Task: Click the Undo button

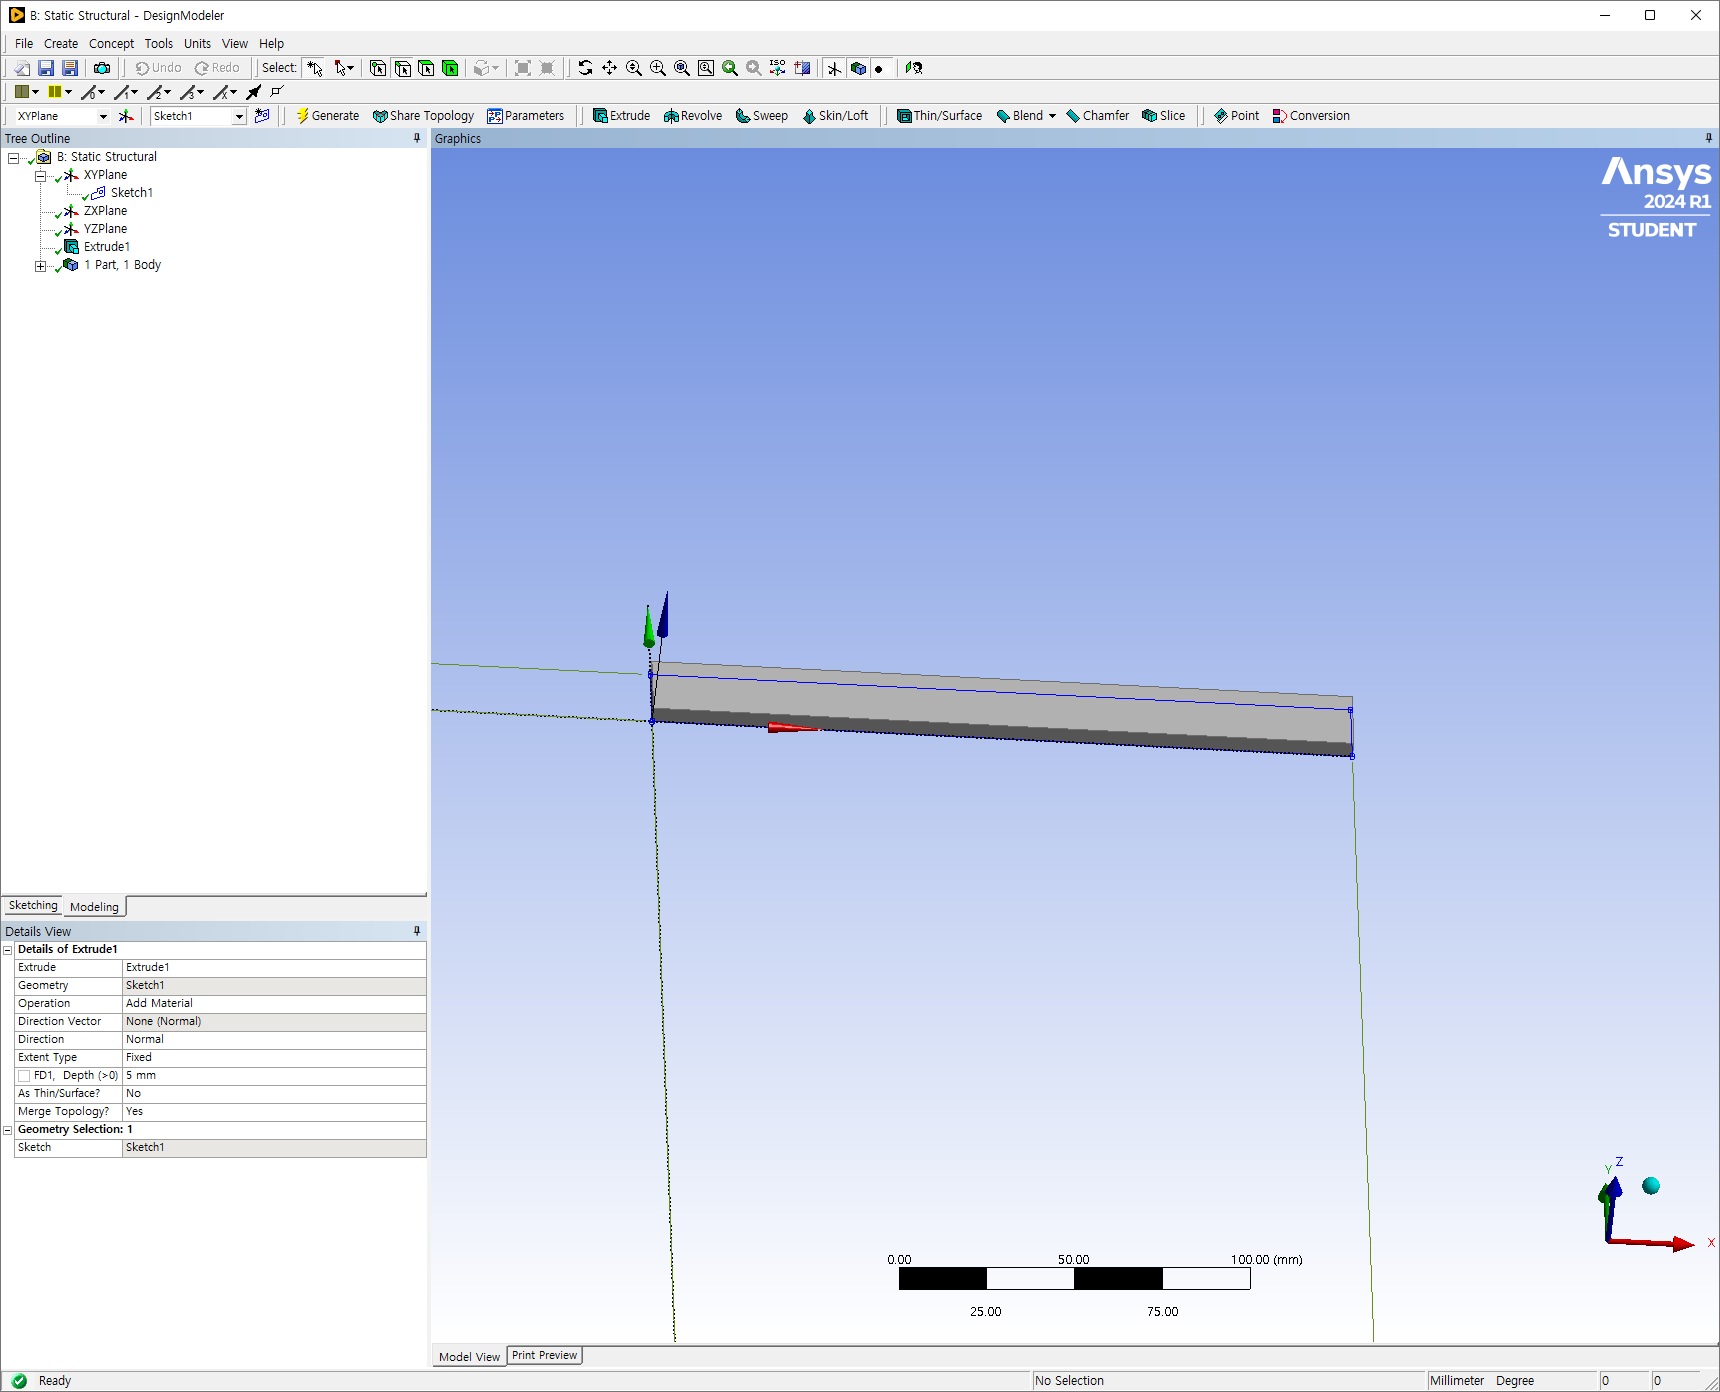Action: tap(158, 68)
